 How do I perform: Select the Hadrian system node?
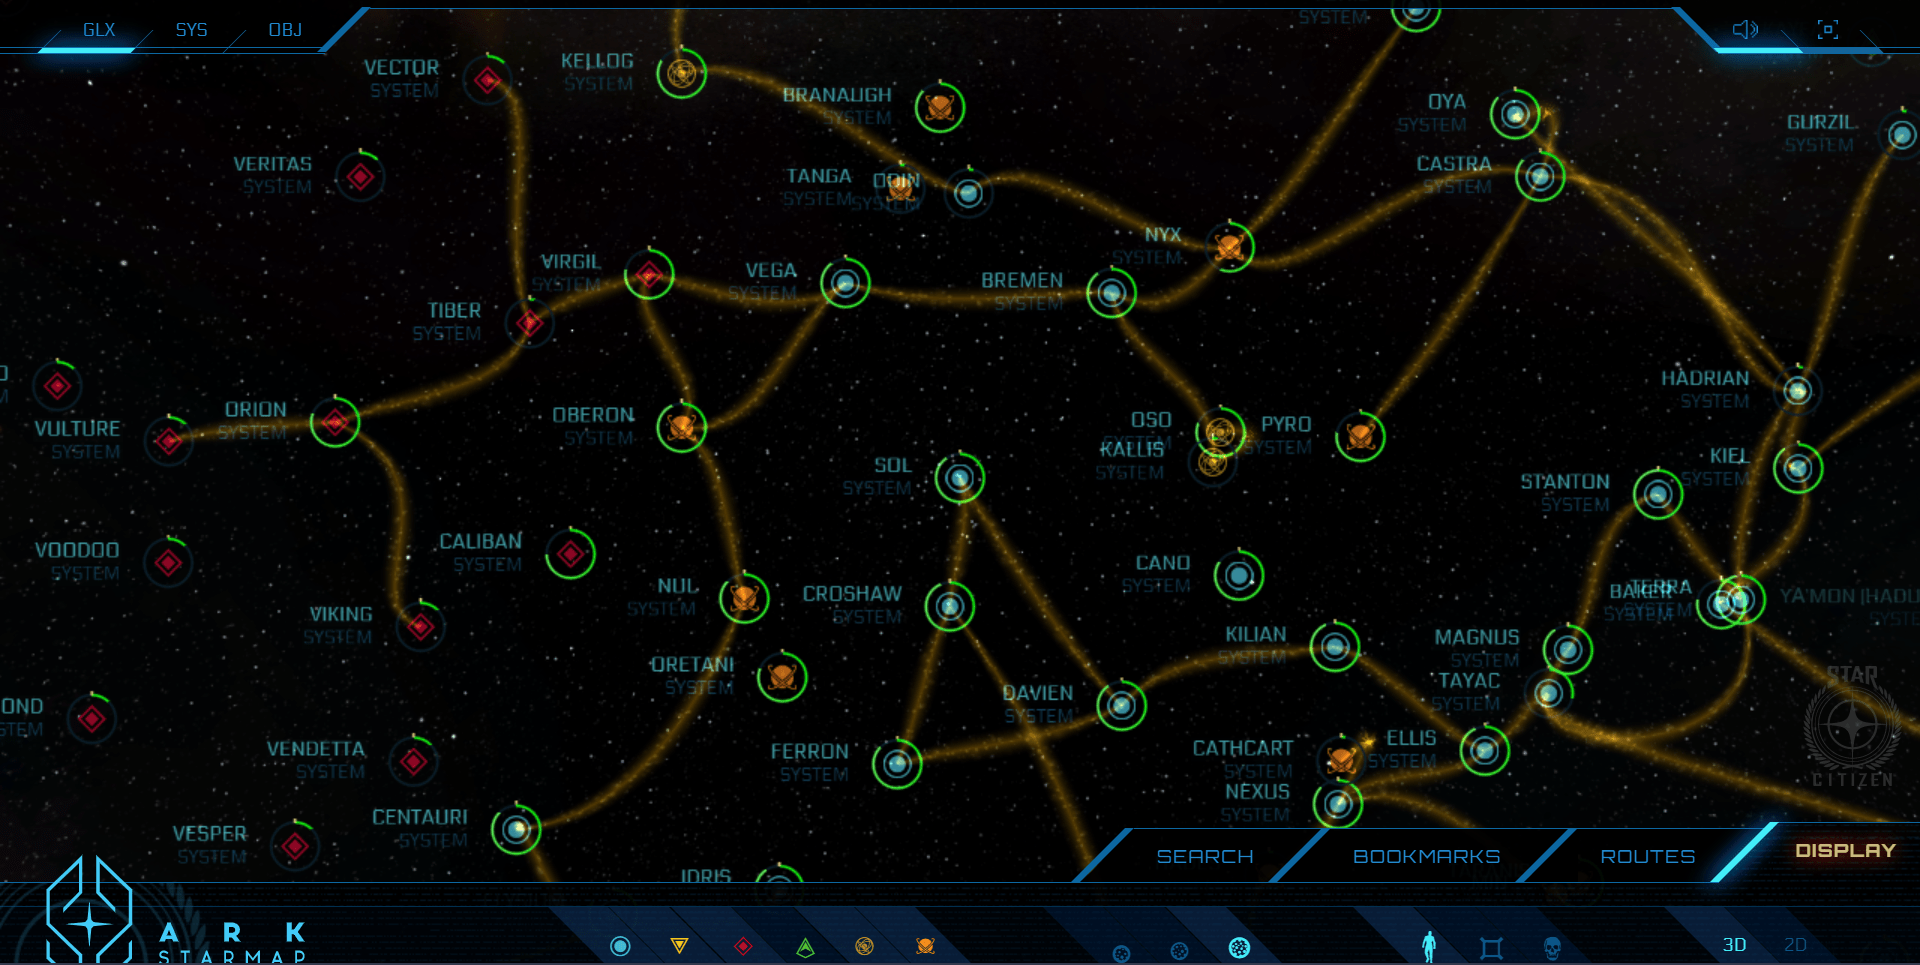[x=1798, y=391]
